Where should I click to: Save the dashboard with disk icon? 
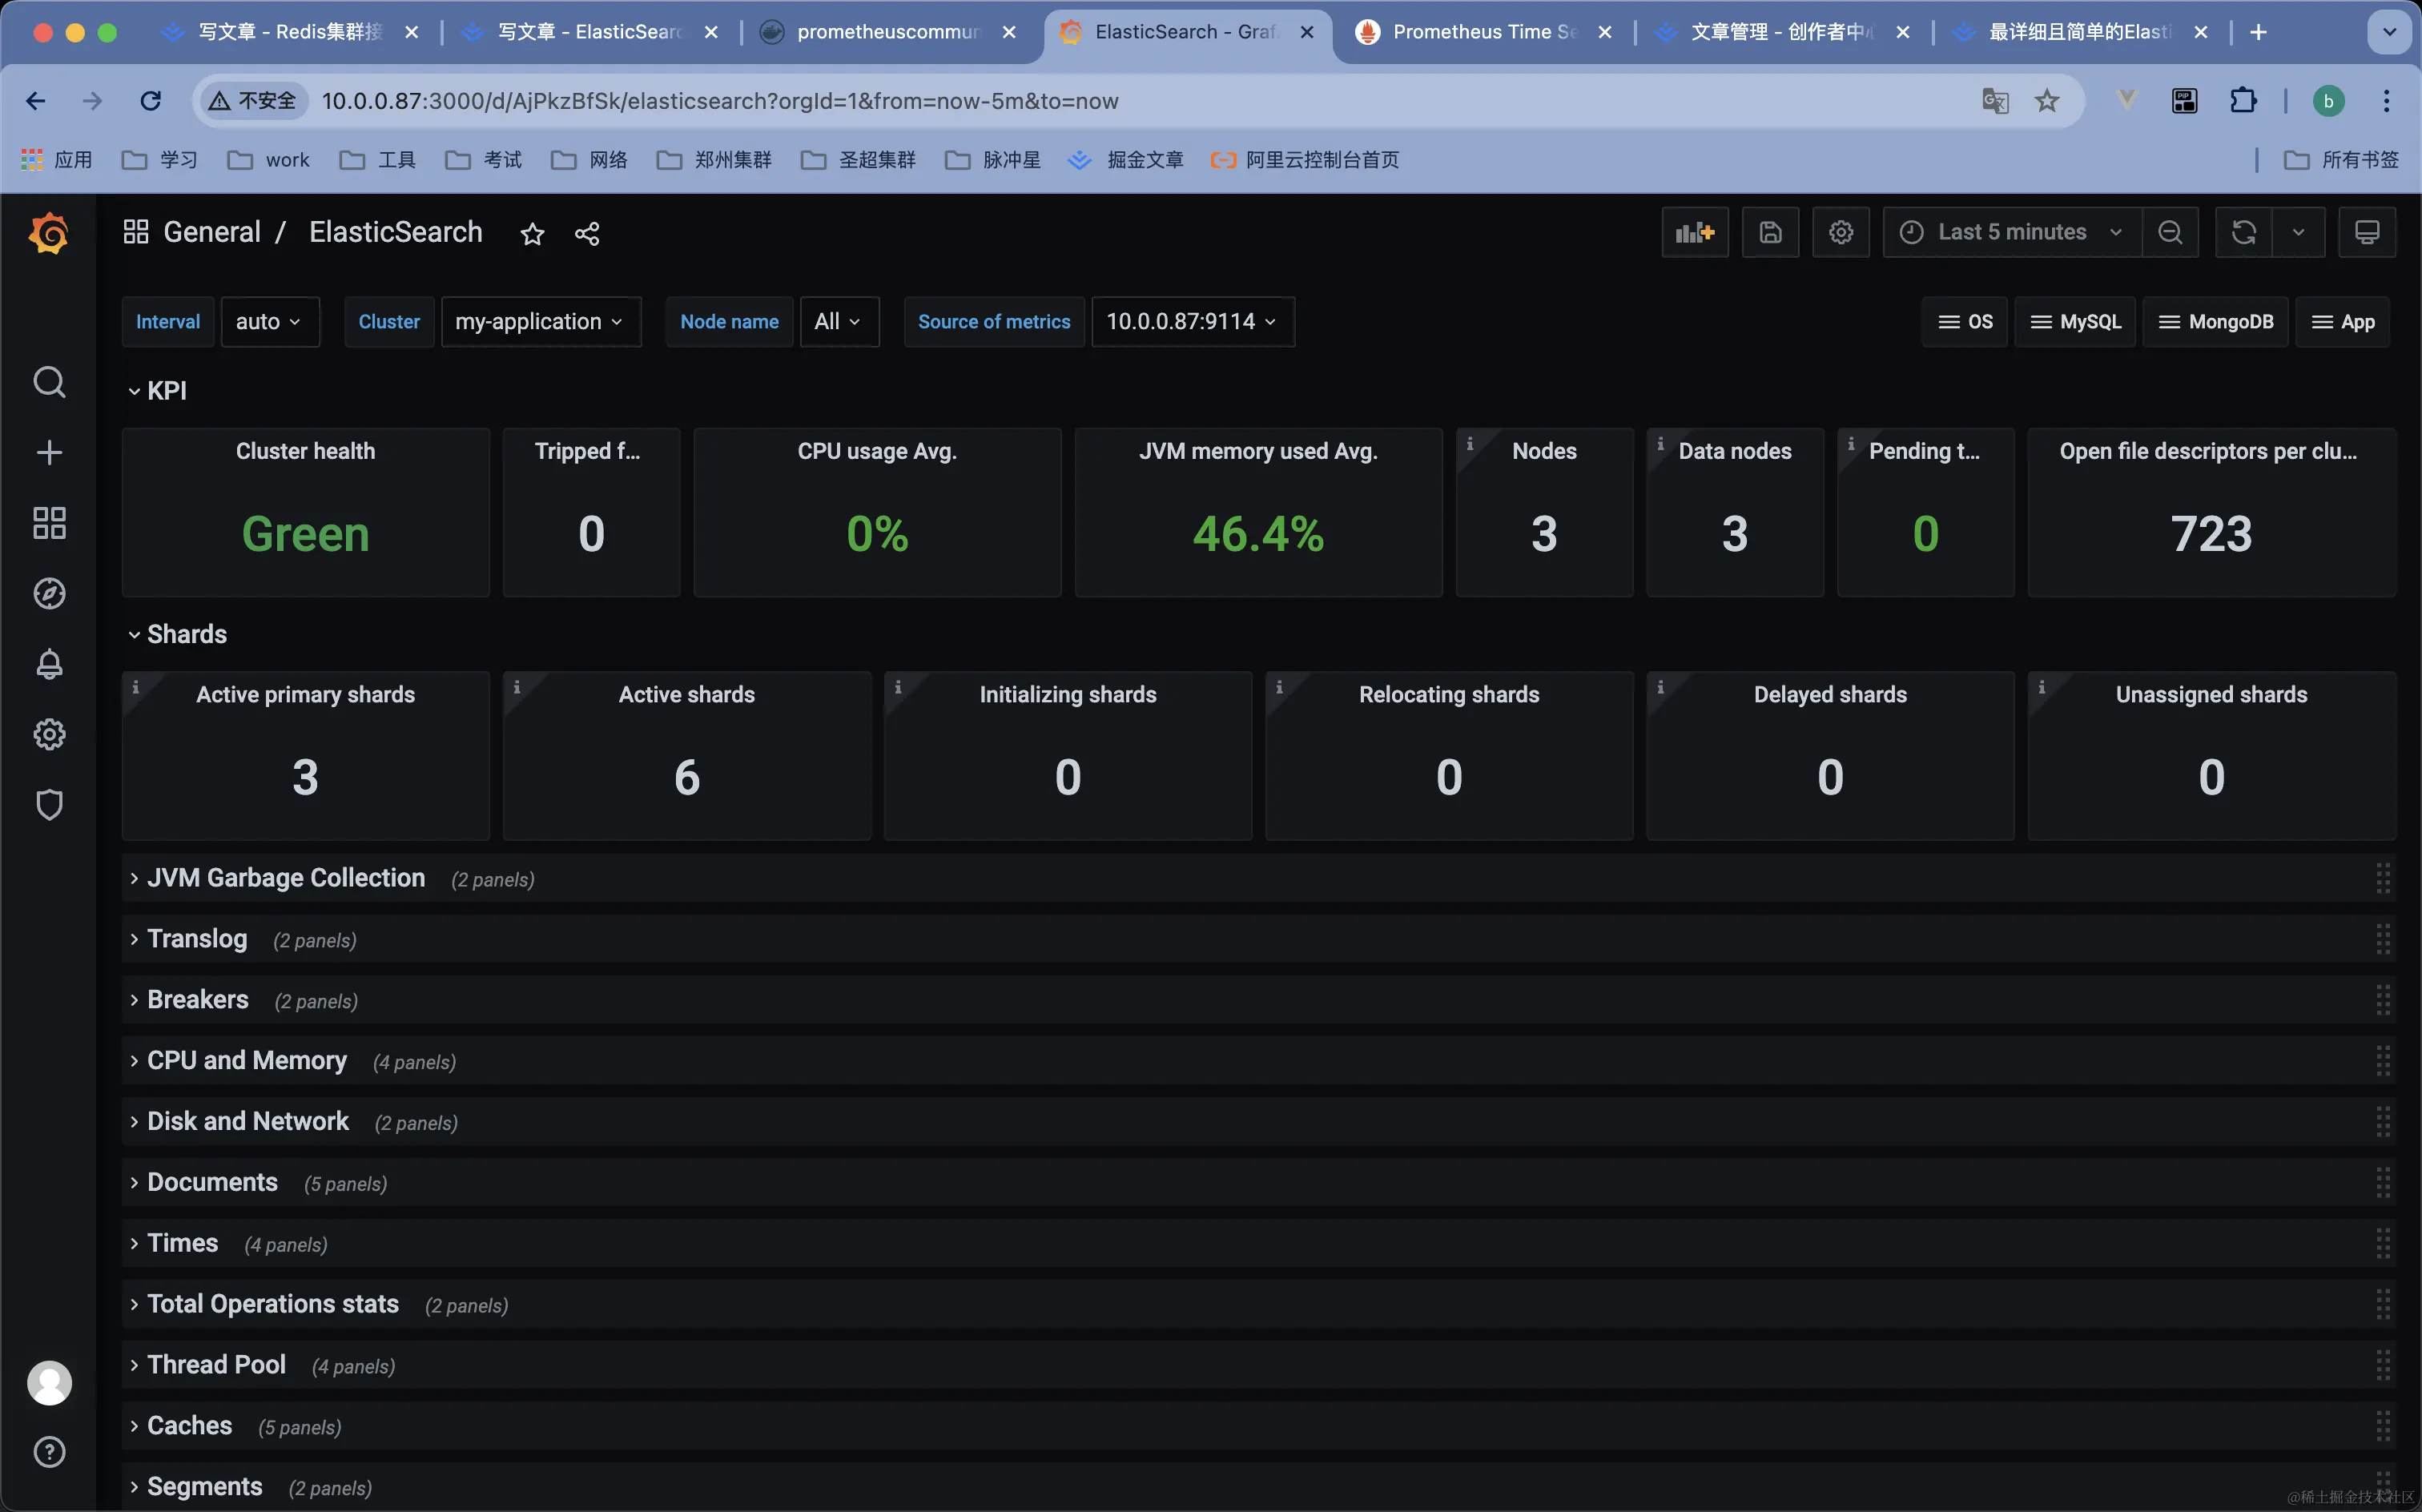point(1770,233)
